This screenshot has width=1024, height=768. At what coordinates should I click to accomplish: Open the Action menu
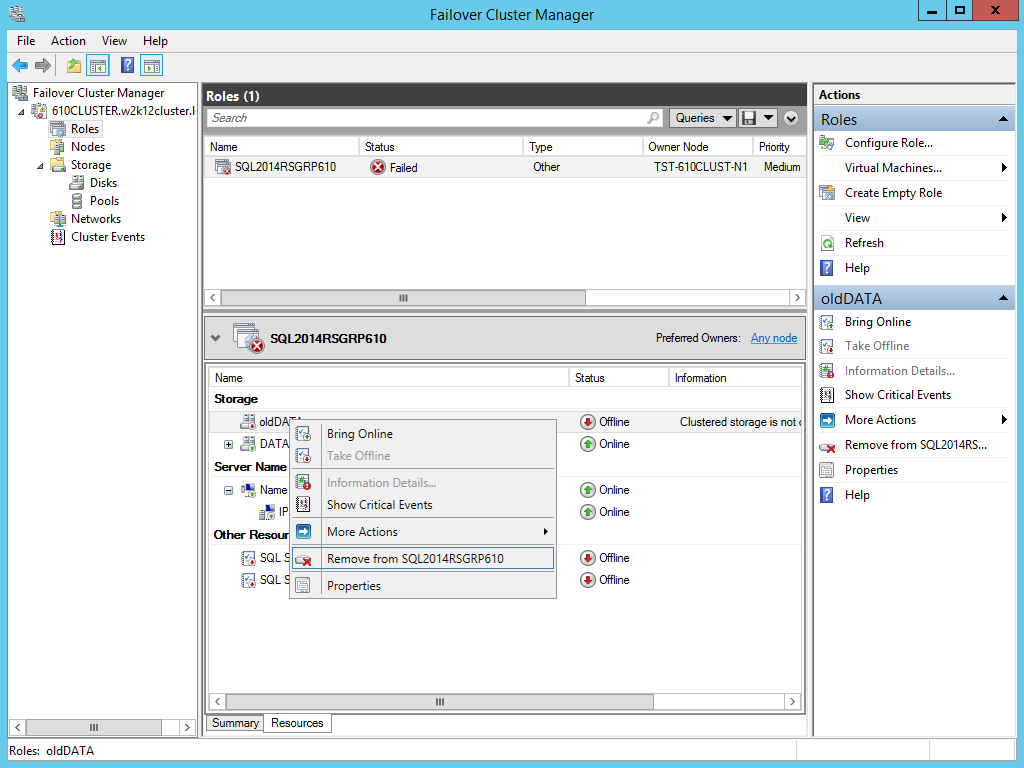tap(68, 41)
